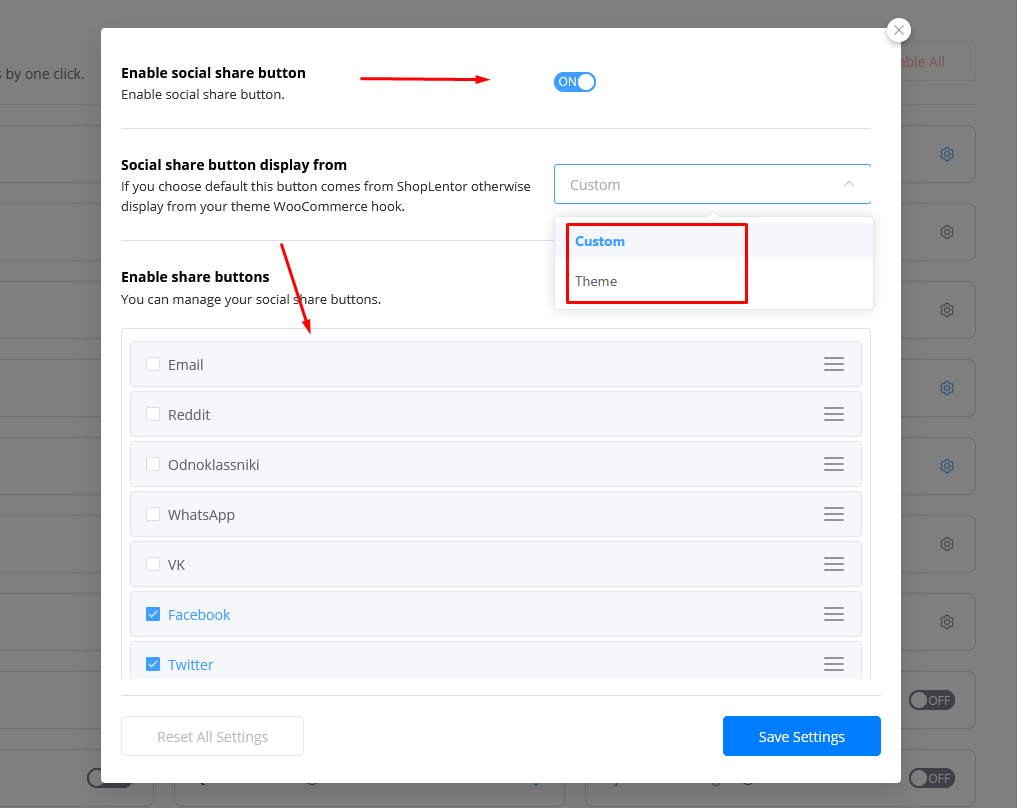This screenshot has width=1017, height=808.
Task: Click the VK row drag handle
Action: coord(833,564)
